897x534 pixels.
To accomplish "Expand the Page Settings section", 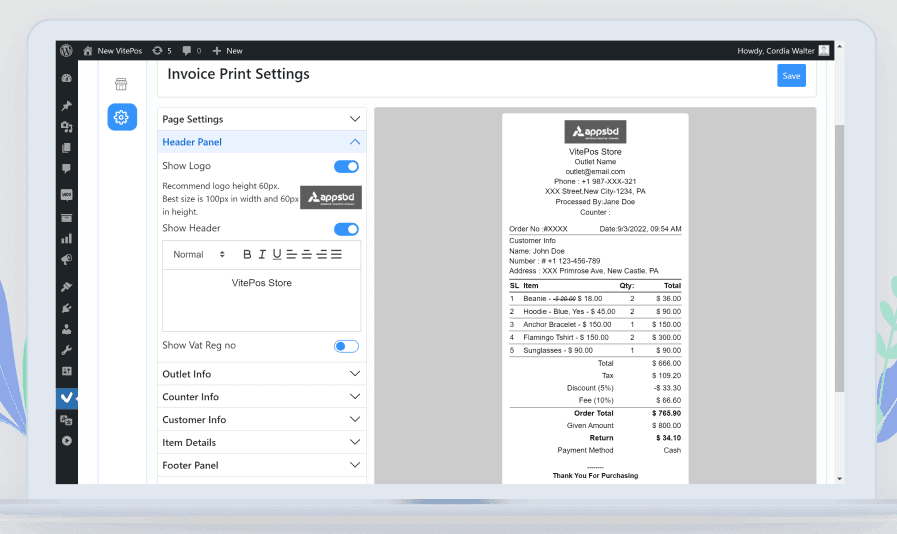I will click(x=262, y=119).
